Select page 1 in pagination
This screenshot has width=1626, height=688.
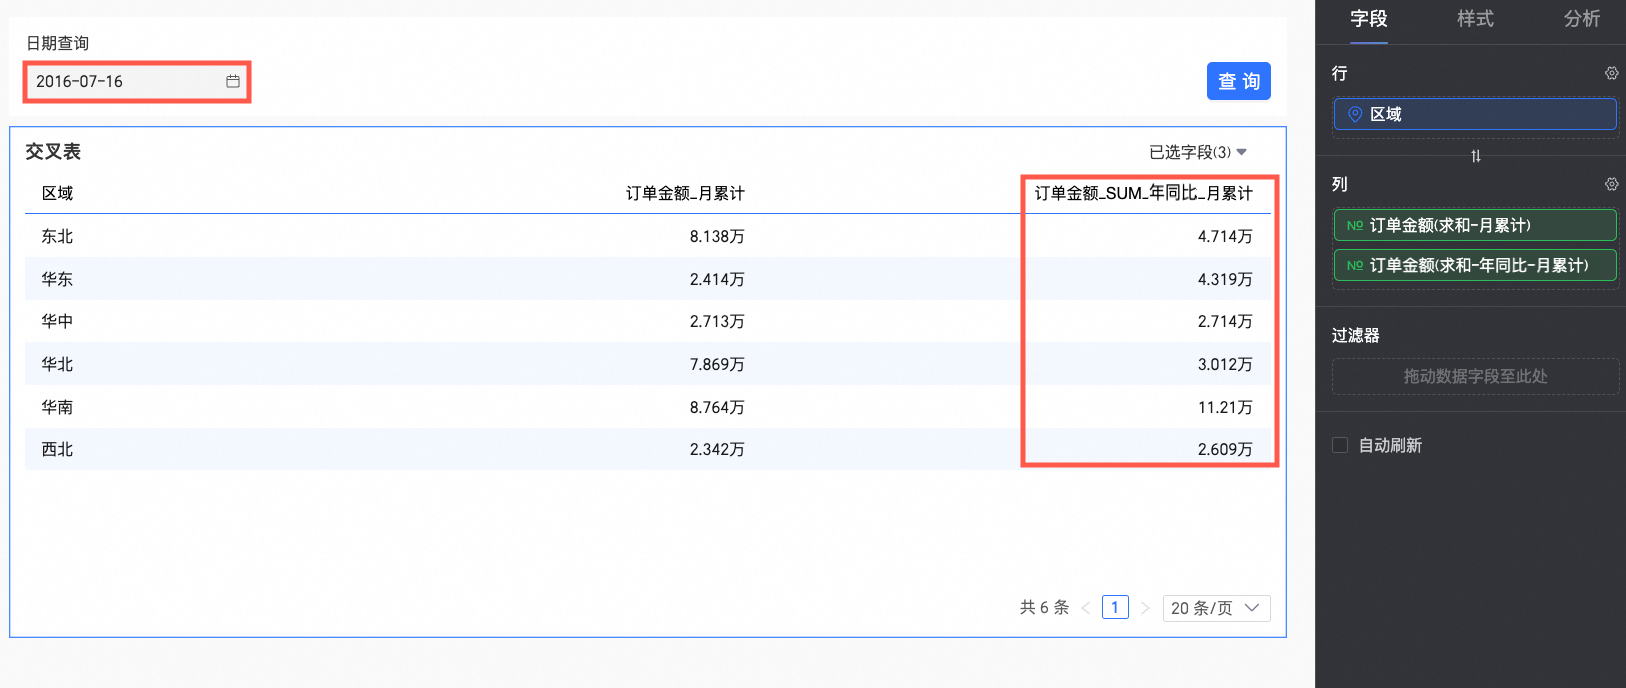click(x=1115, y=608)
